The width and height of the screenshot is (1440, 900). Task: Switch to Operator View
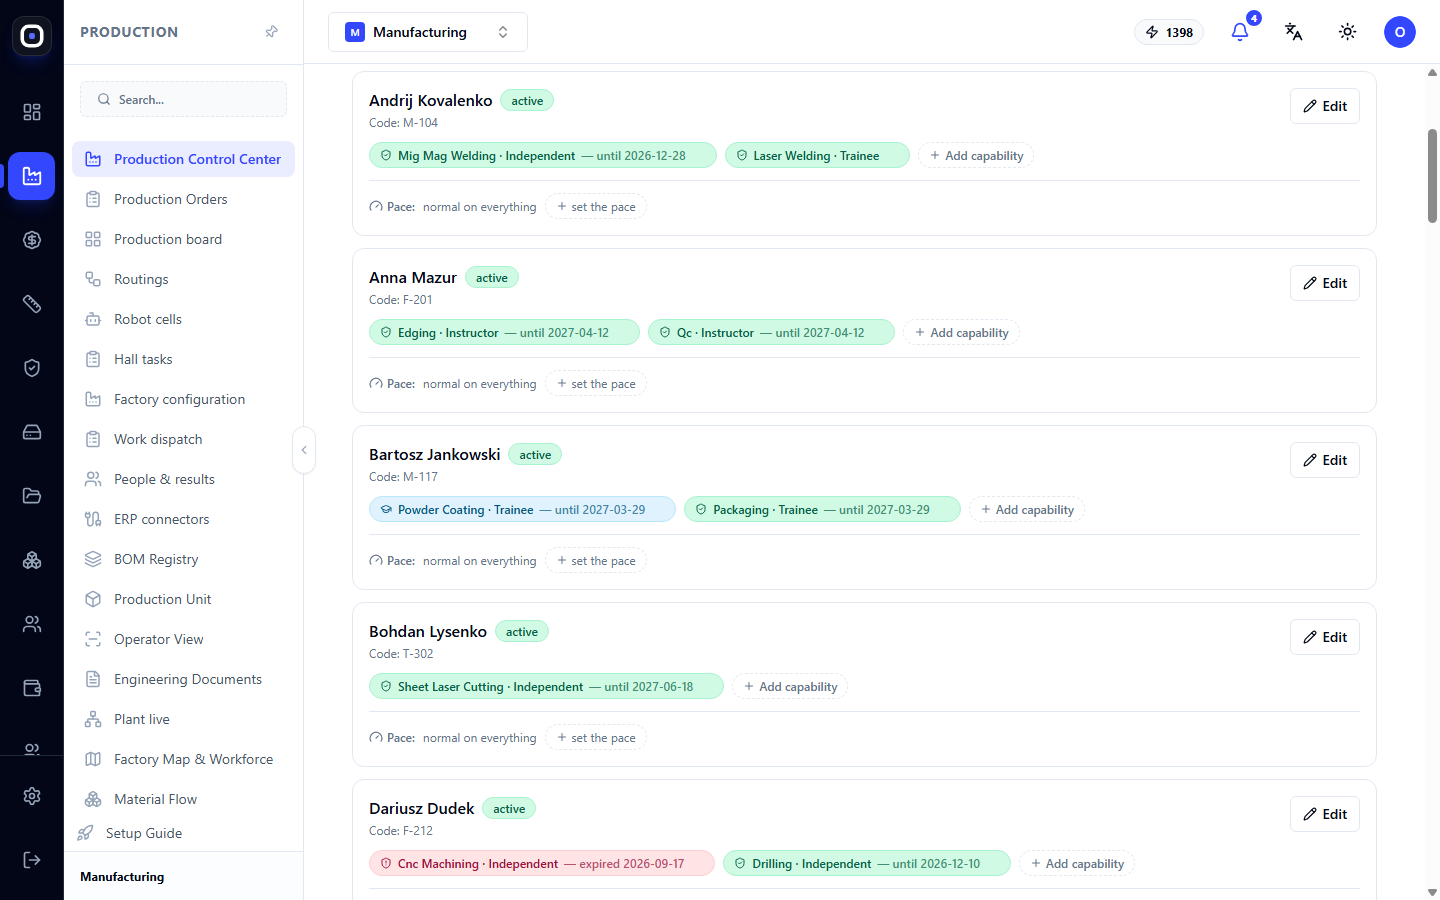(x=183, y=639)
